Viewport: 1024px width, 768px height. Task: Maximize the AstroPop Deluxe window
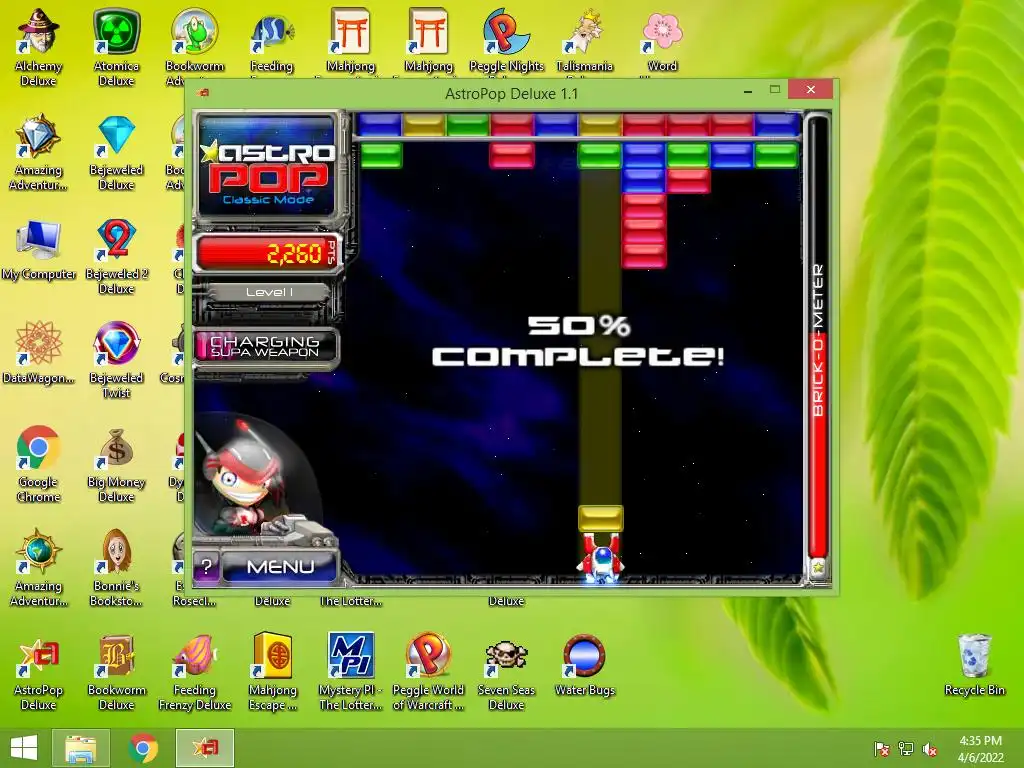pyautogui.click(x=775, y=90)
